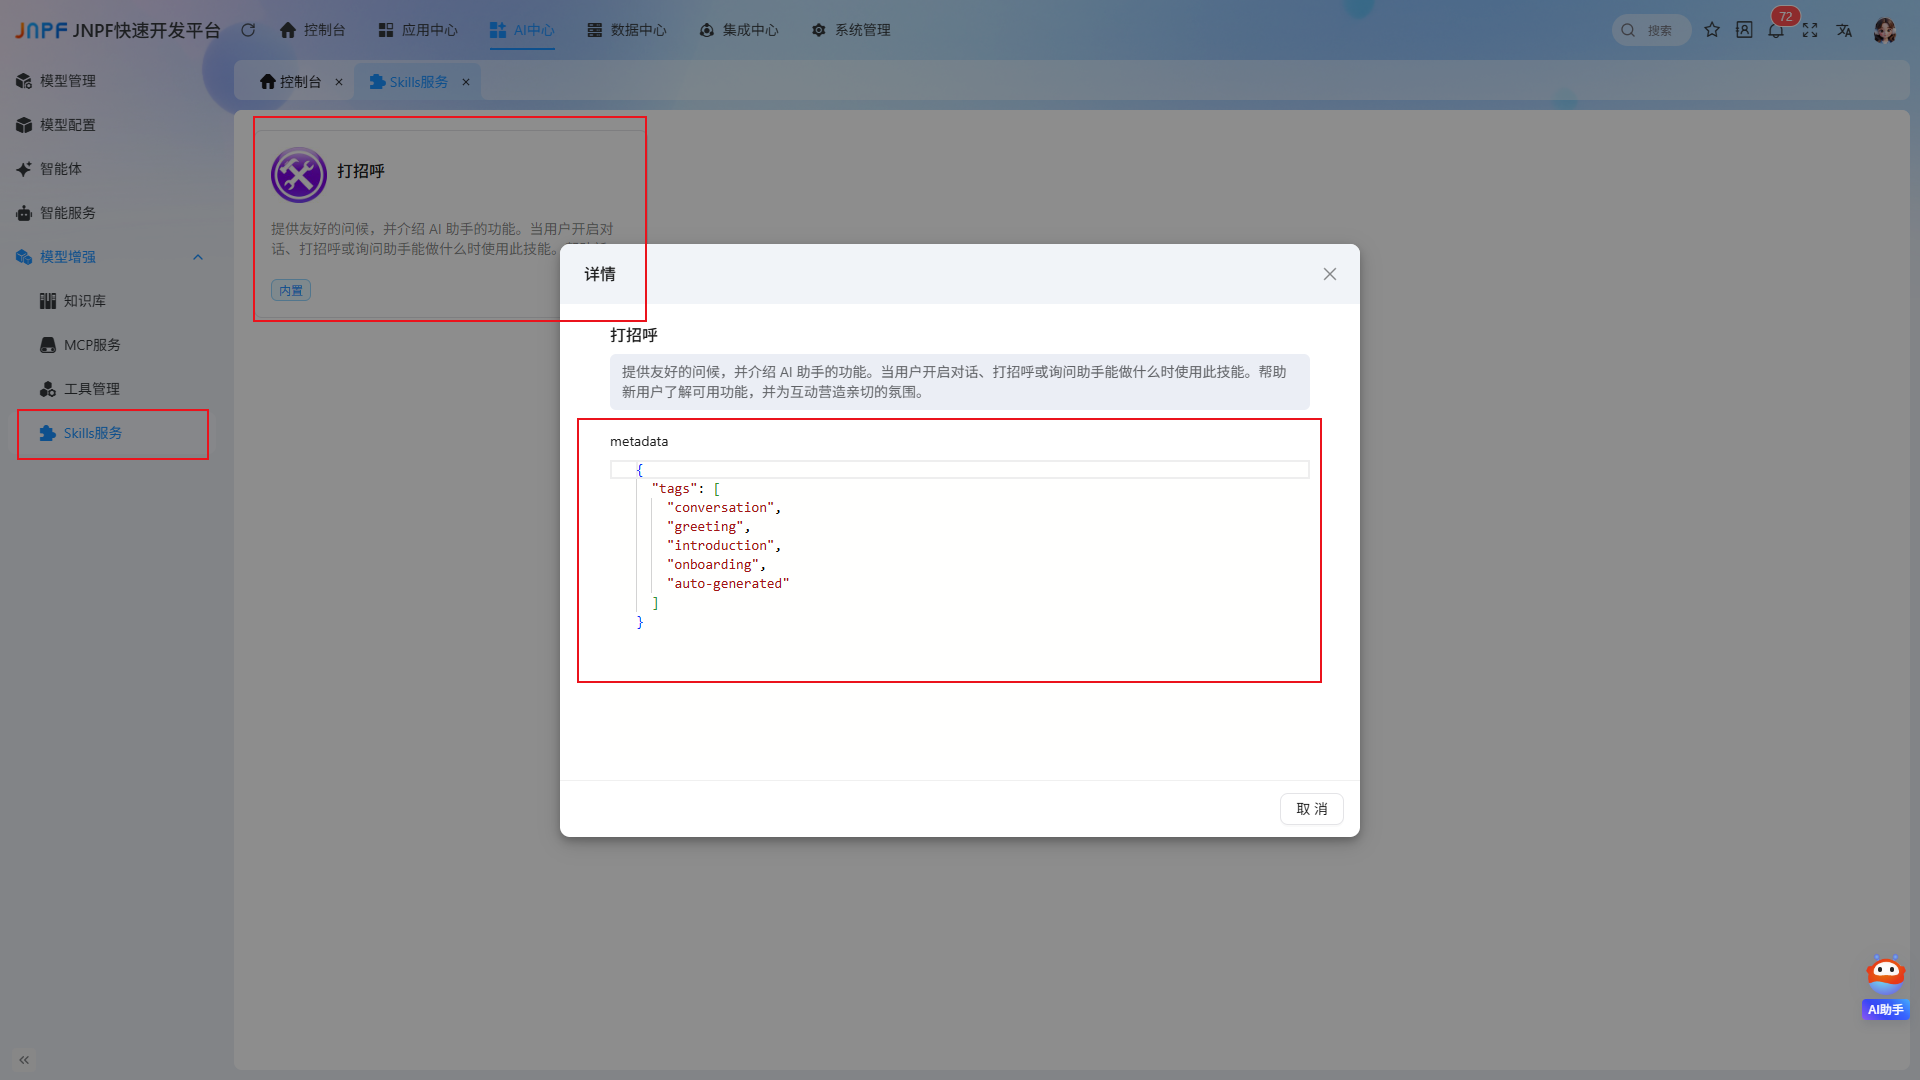
Task: Open the 集成中心 top menu
Action: (x=739, y=30)
